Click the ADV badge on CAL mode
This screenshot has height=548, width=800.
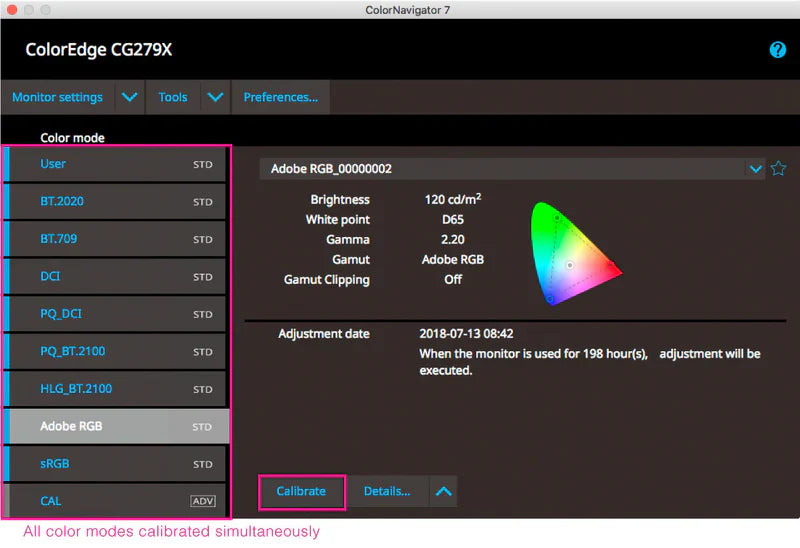202,501
